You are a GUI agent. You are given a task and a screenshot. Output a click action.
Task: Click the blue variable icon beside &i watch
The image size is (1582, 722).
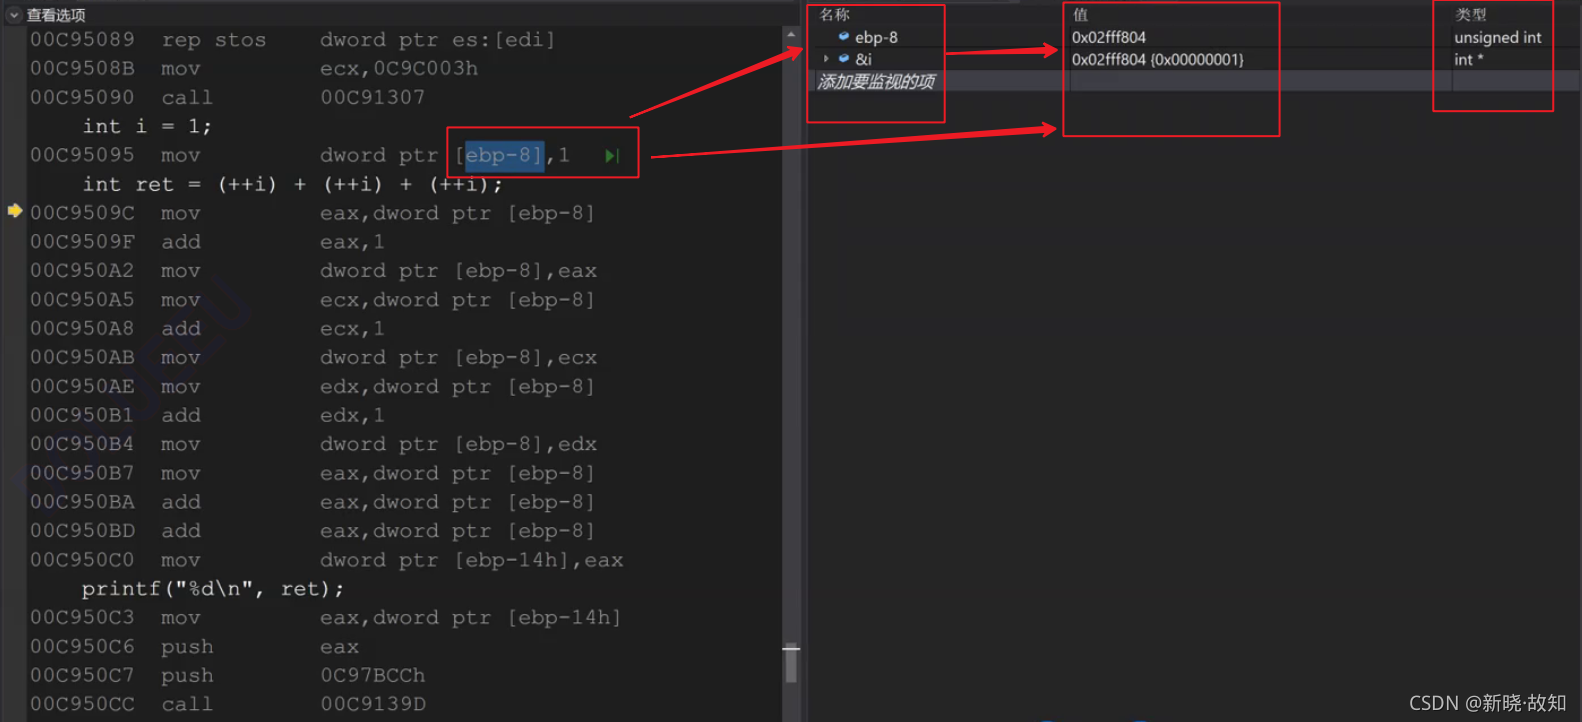tap(844, 59)
